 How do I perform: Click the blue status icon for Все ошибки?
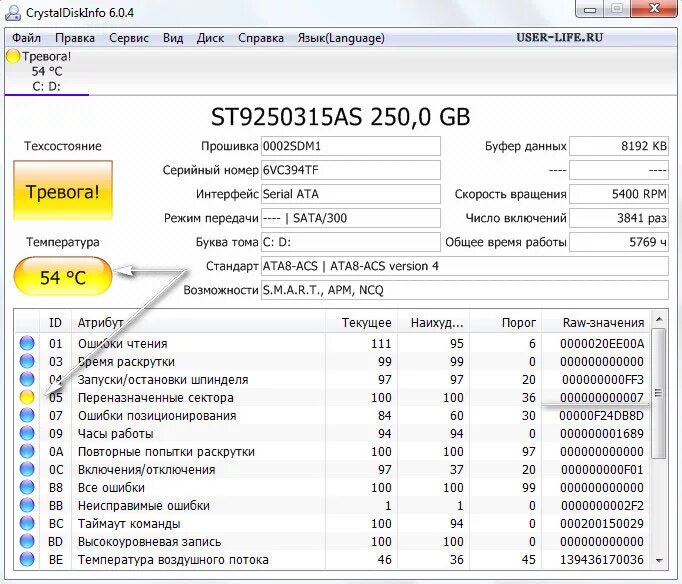27,487
